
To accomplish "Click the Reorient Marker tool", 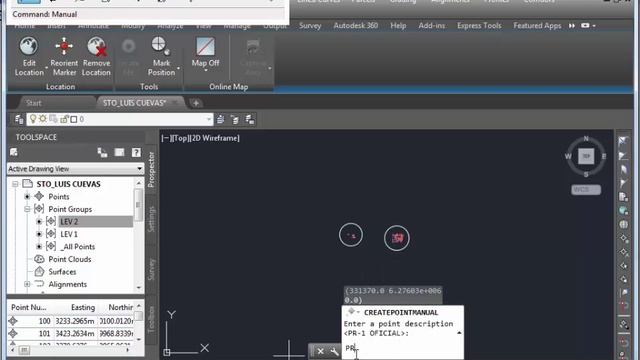I will (x=64, y=46).
